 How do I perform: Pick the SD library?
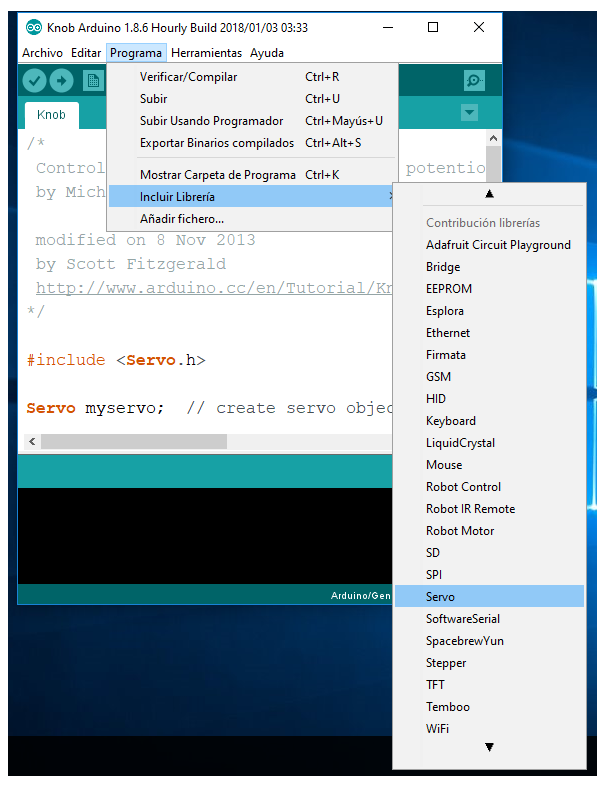(x=489, y=553)
